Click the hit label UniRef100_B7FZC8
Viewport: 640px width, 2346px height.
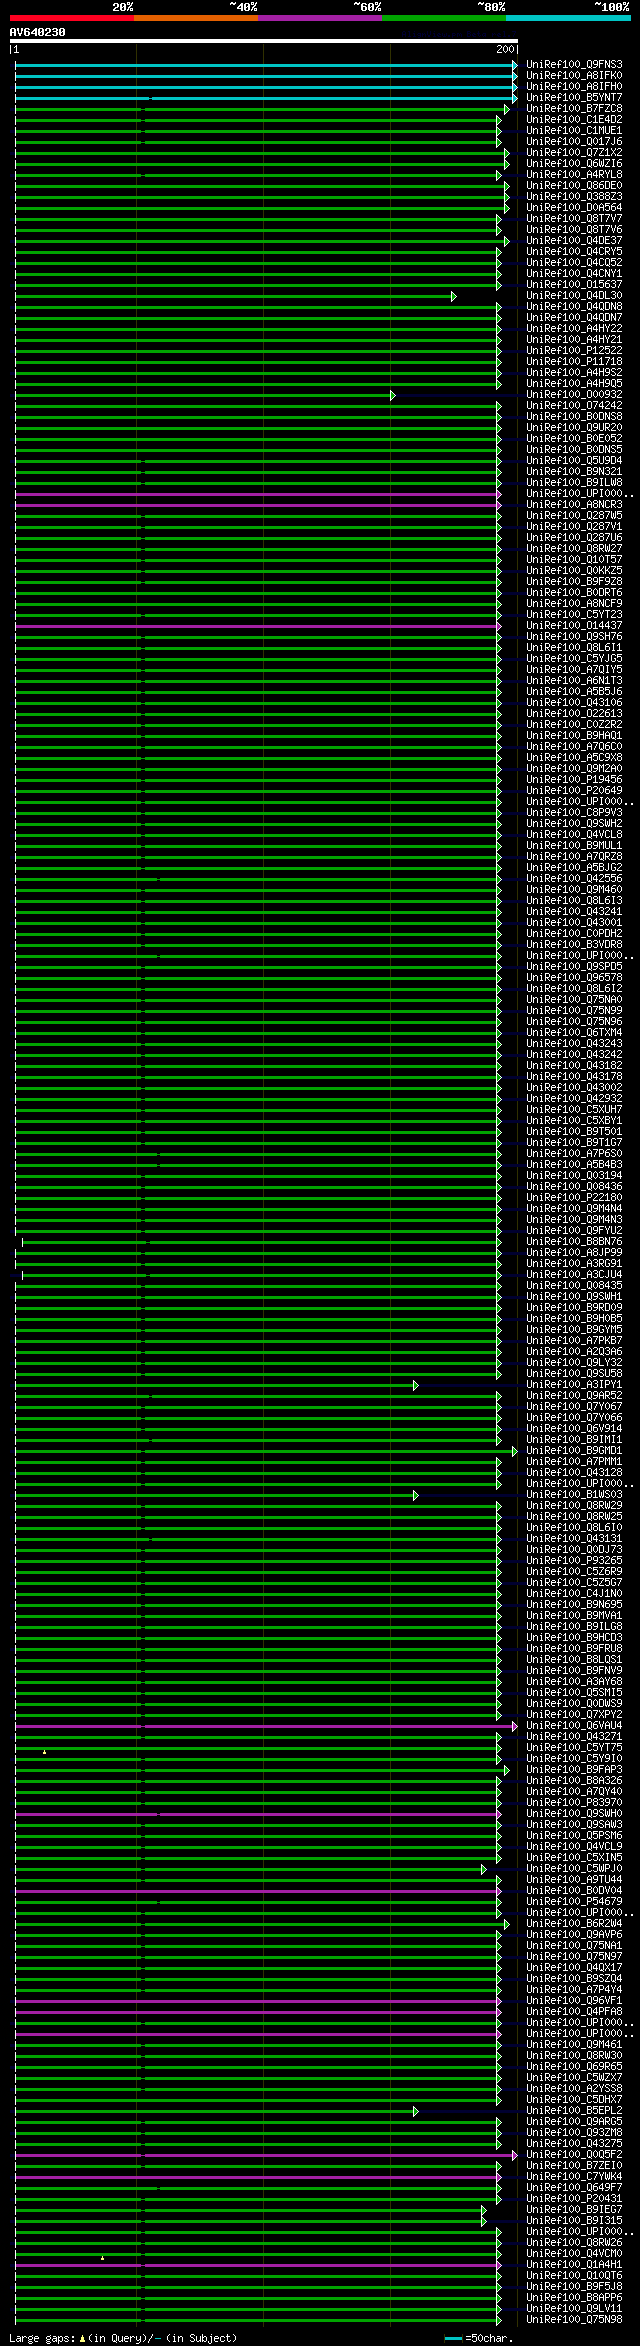(x=574, y=108)
